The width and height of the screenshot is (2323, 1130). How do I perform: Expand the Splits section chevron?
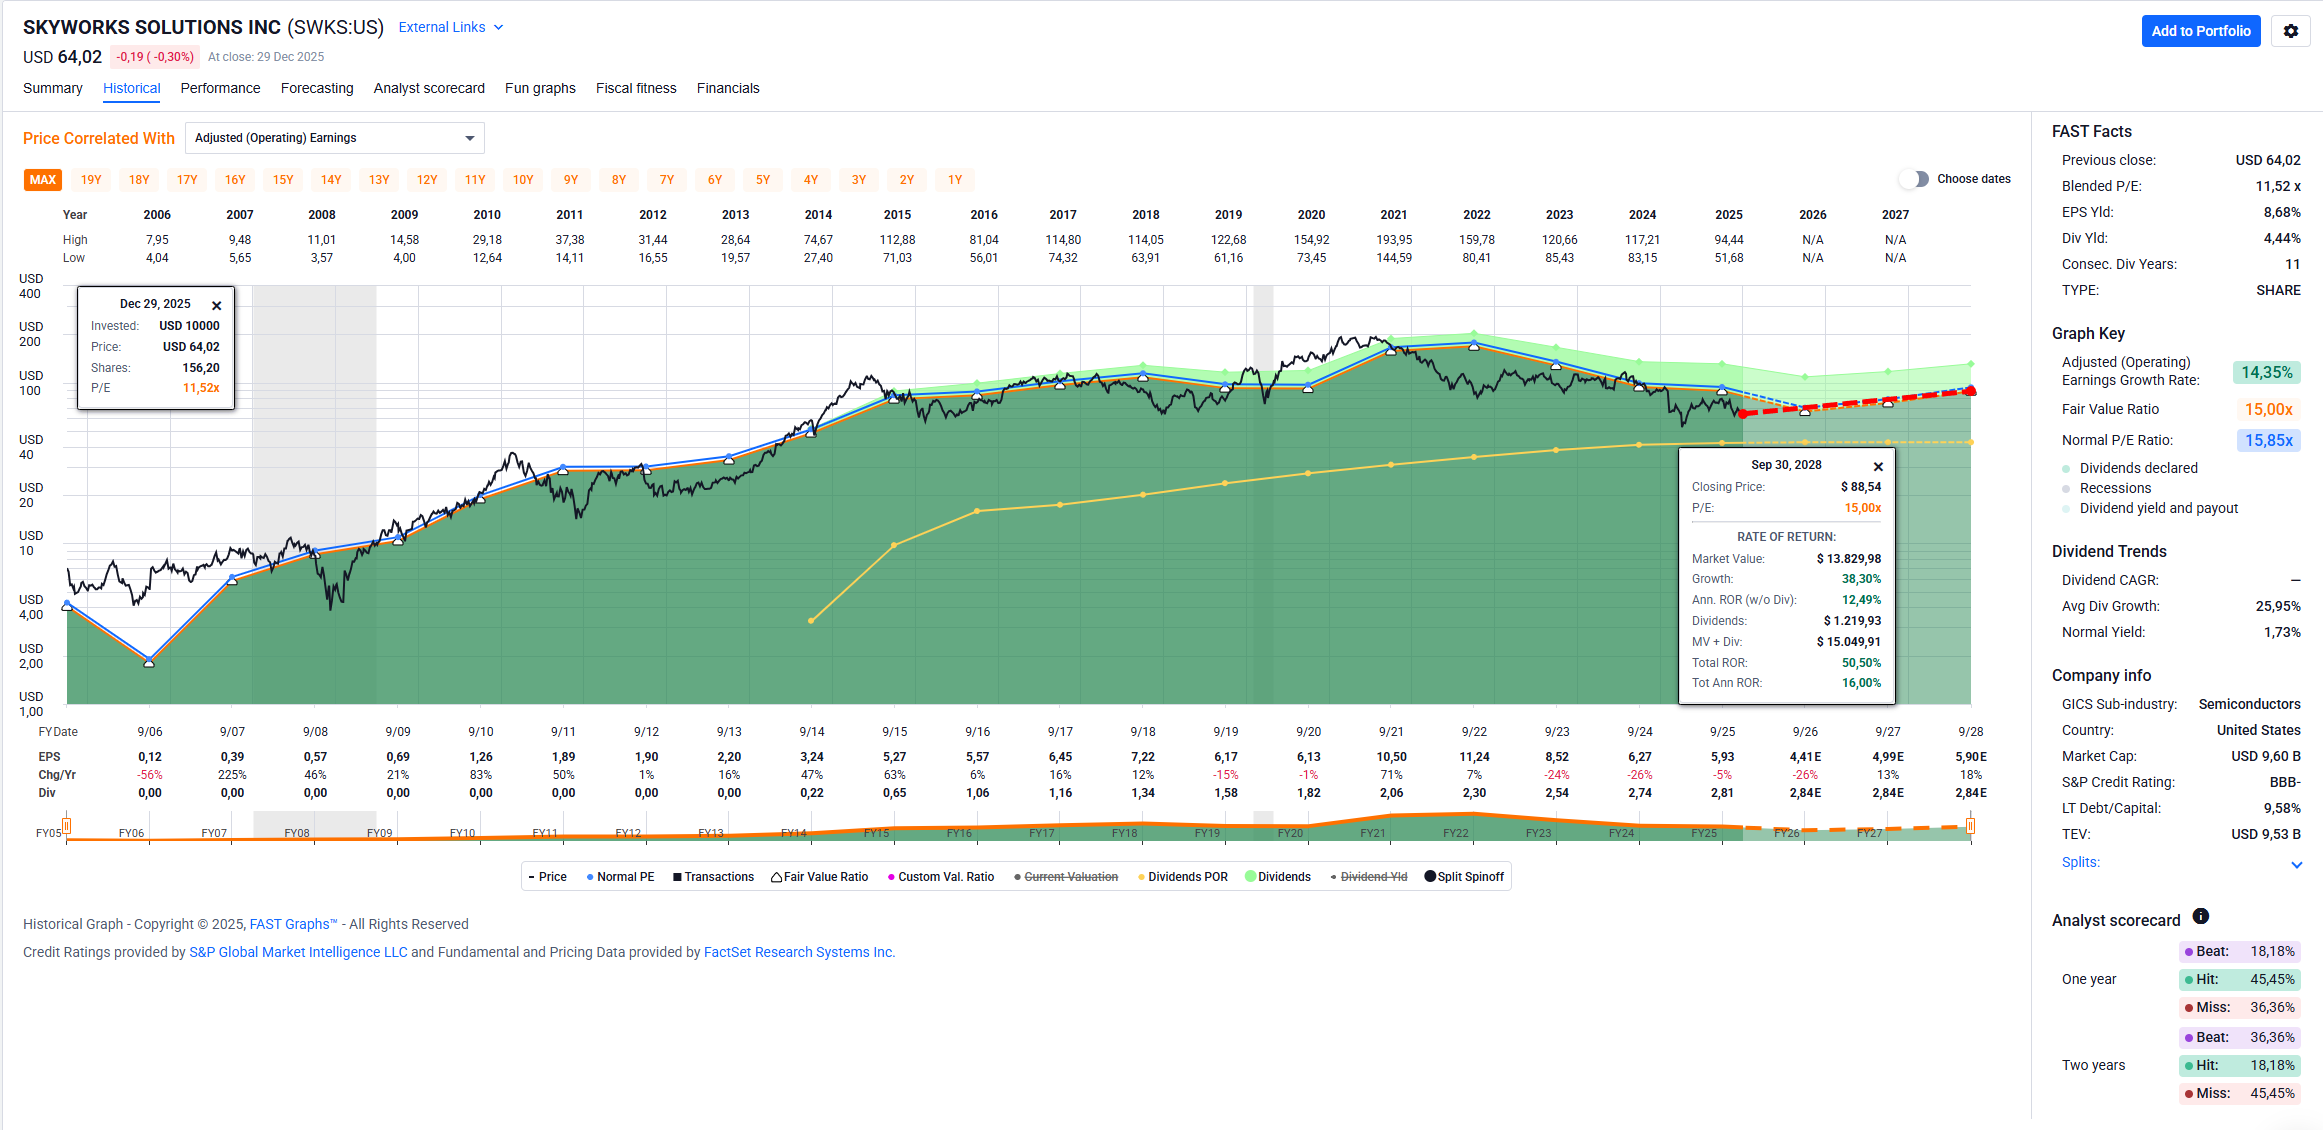pos(2296,865)
